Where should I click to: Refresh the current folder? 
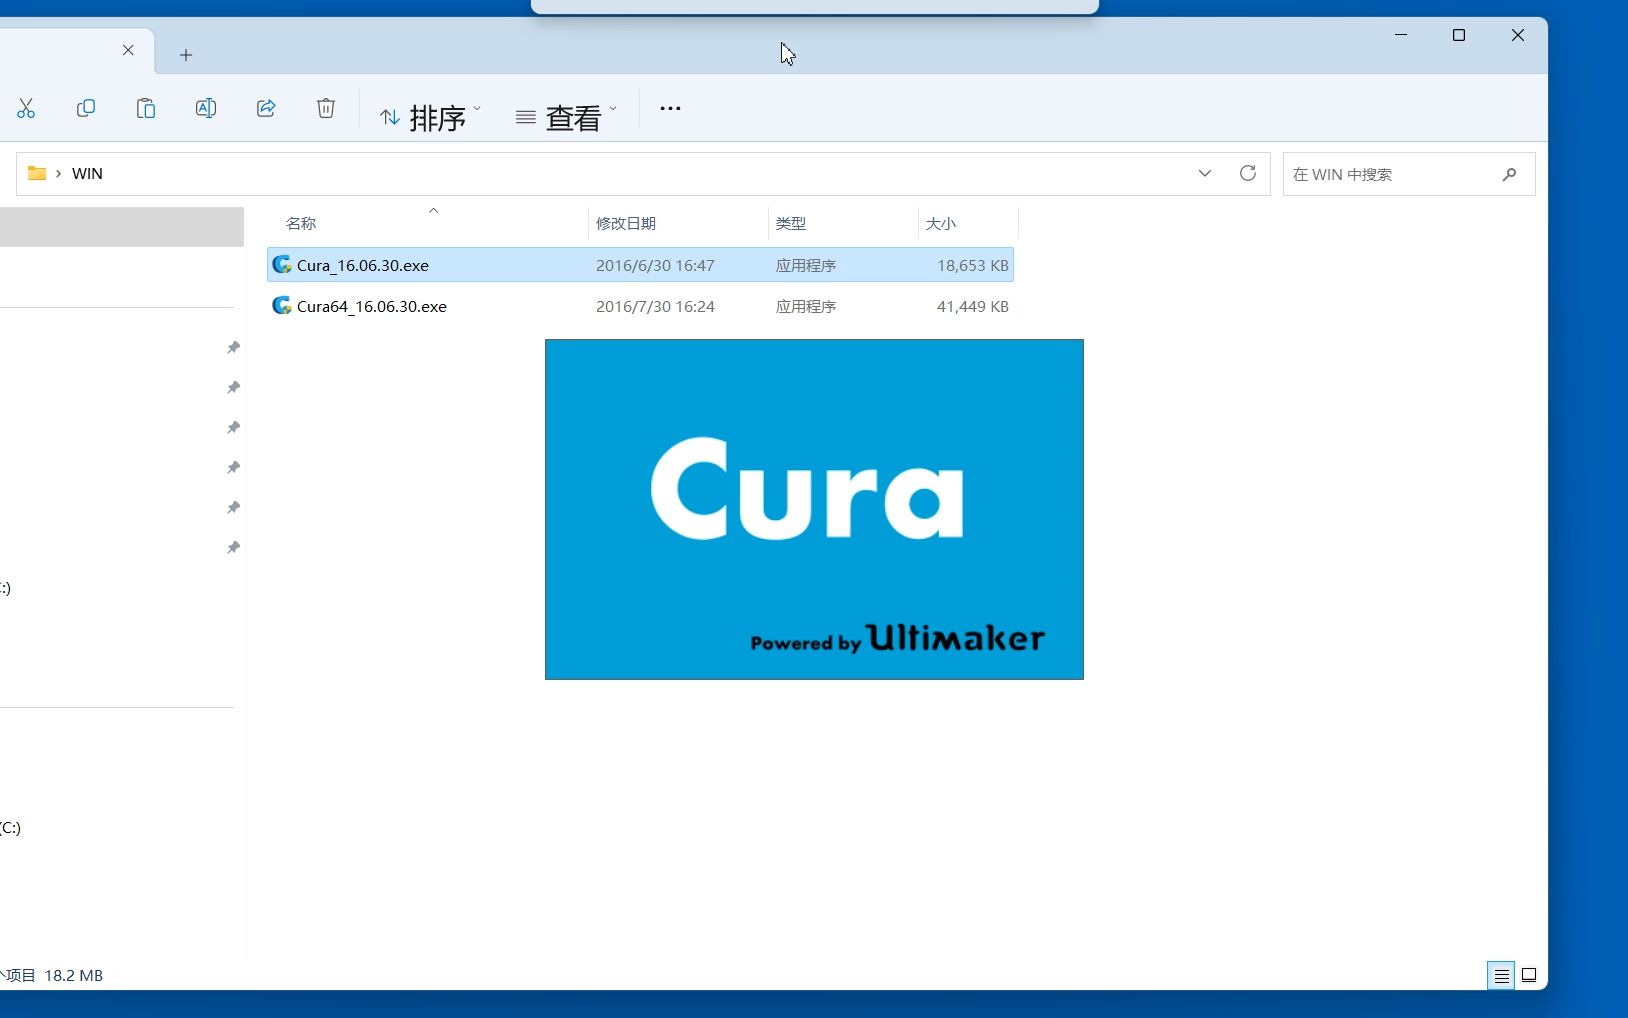coord(1248,173)
